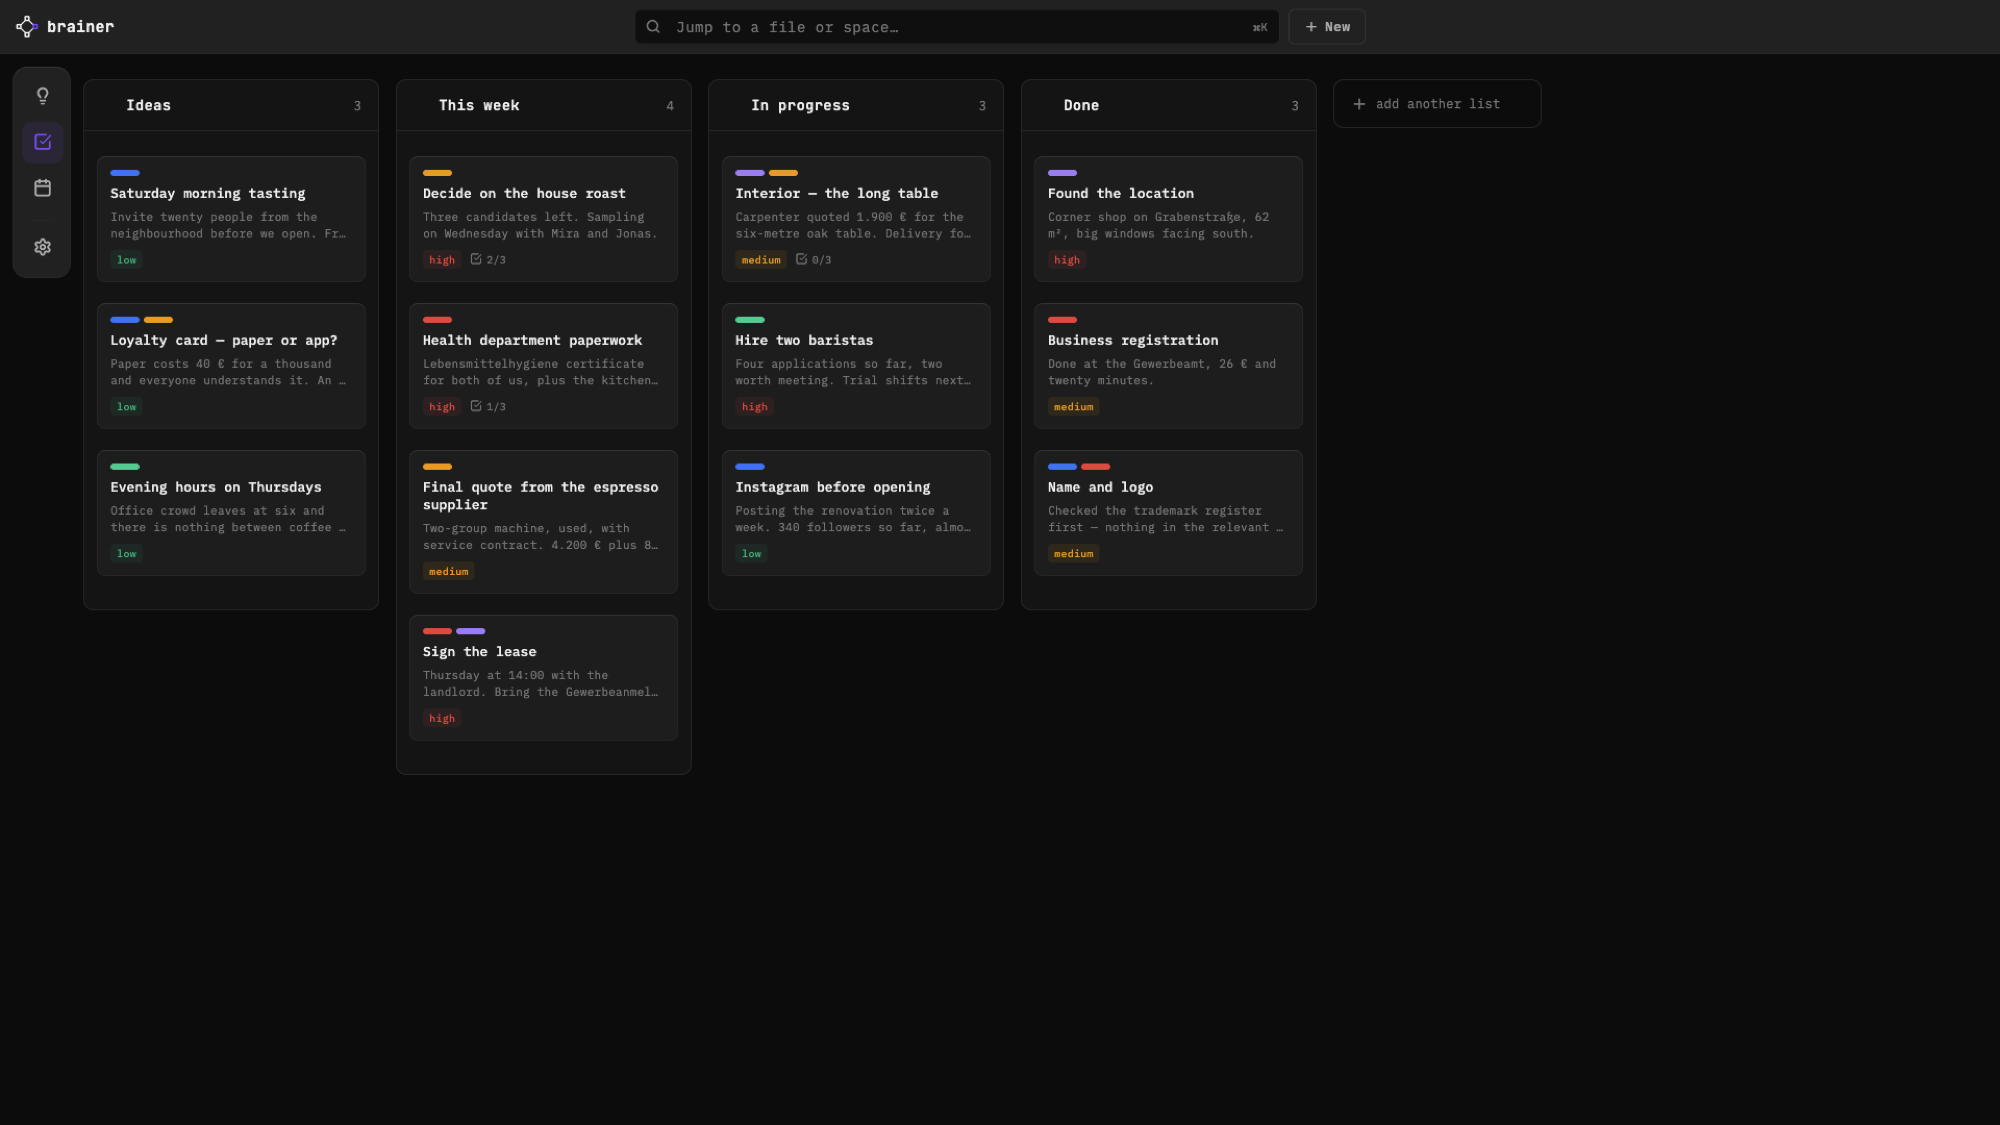Click blue label on Saturday morning tasting
This screenshot has width=2000, height=1125.
125,173
